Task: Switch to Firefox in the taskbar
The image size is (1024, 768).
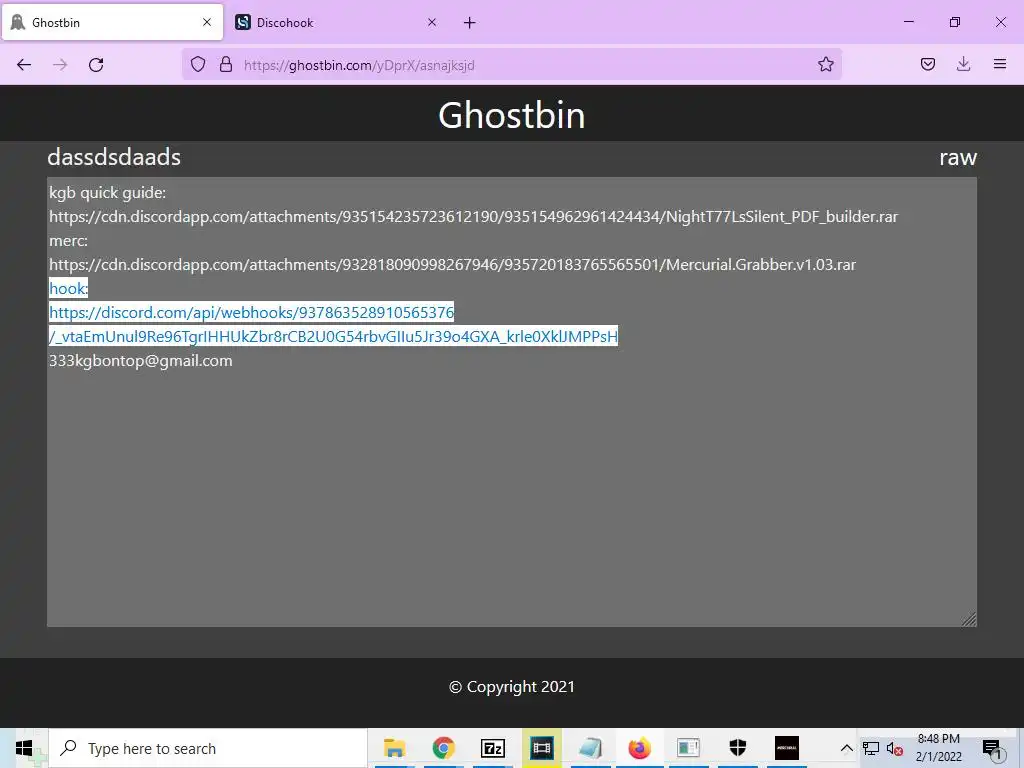Action: [639, 748]
